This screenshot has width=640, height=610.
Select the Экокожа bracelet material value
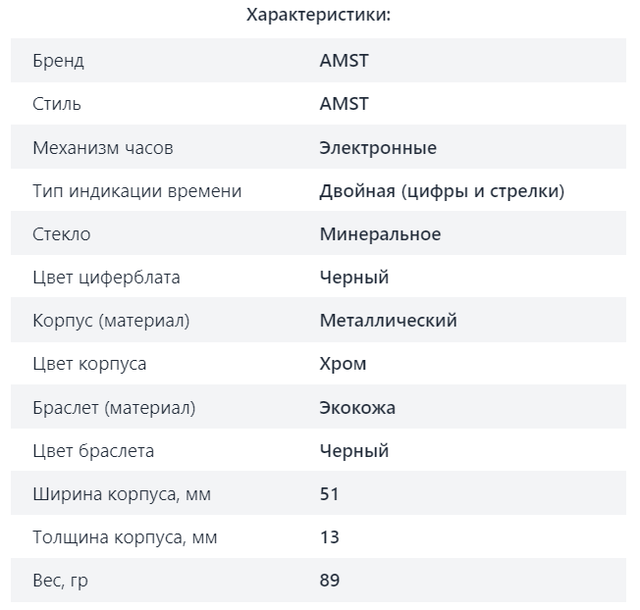(357, 407)
